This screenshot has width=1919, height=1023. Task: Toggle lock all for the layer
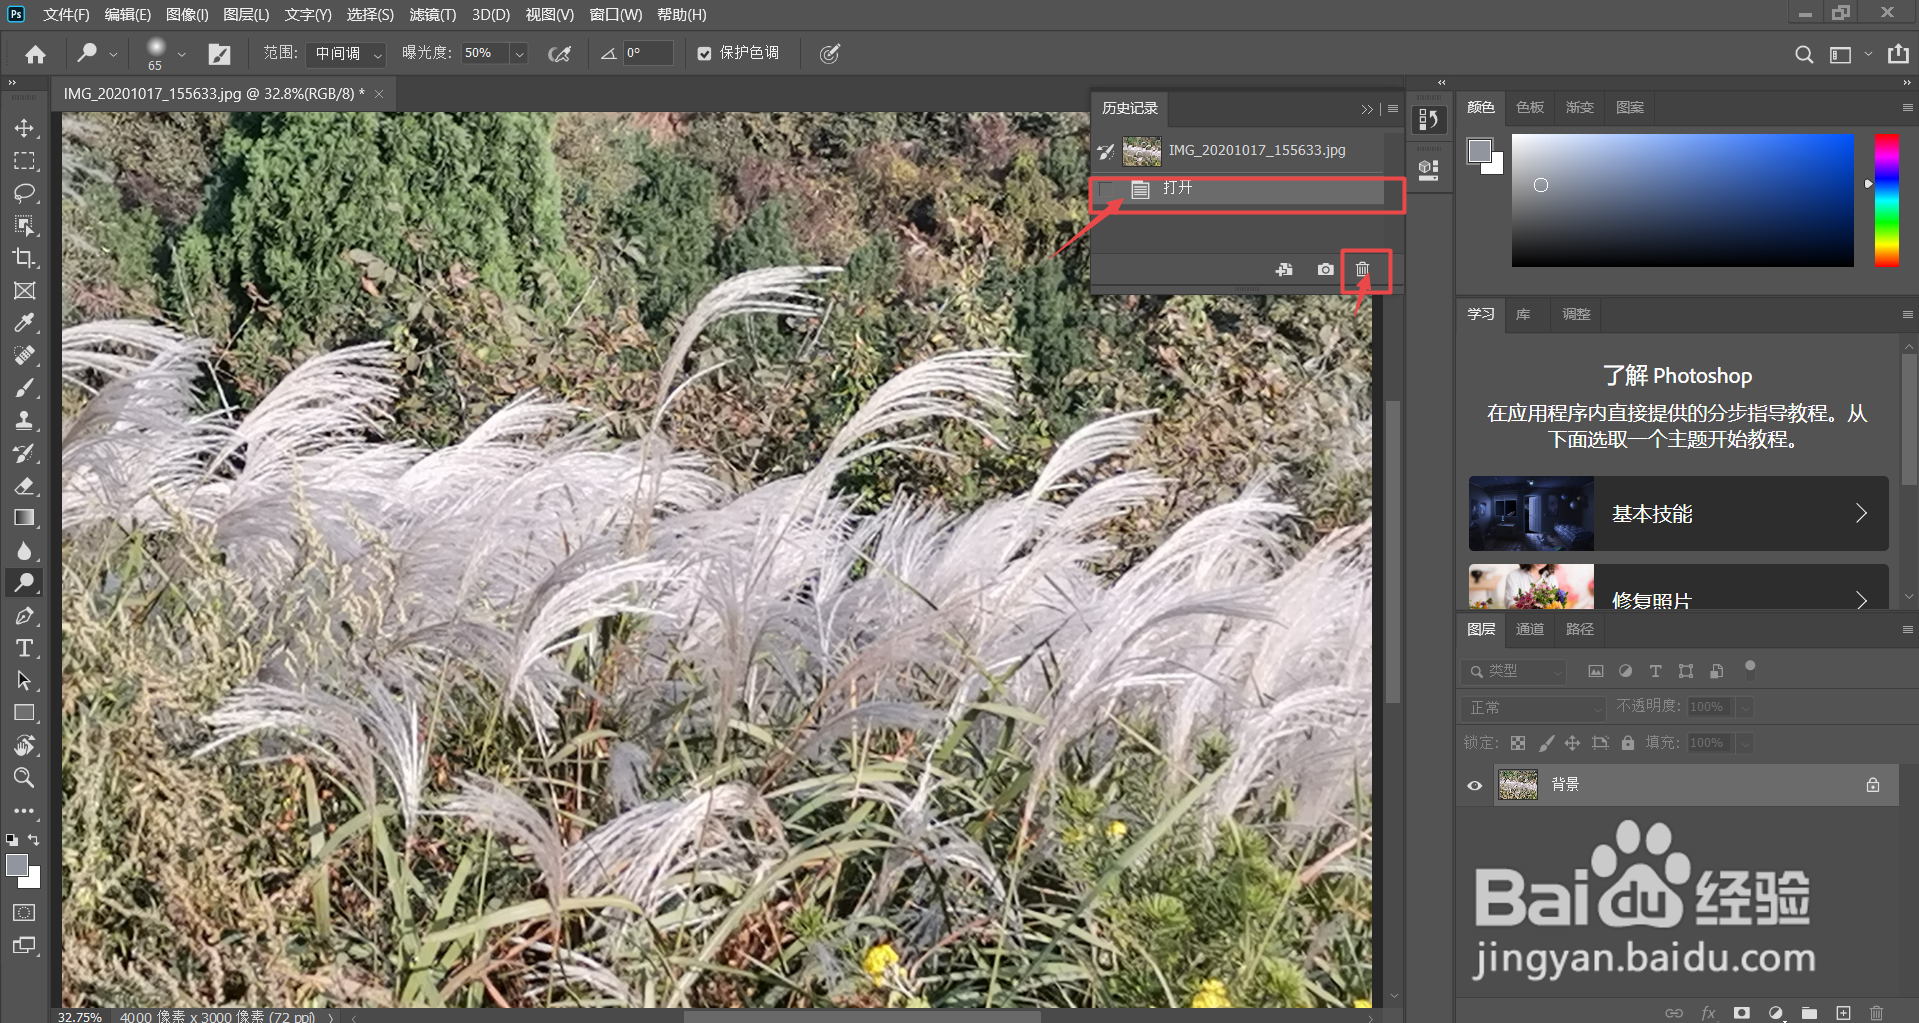1628,743
